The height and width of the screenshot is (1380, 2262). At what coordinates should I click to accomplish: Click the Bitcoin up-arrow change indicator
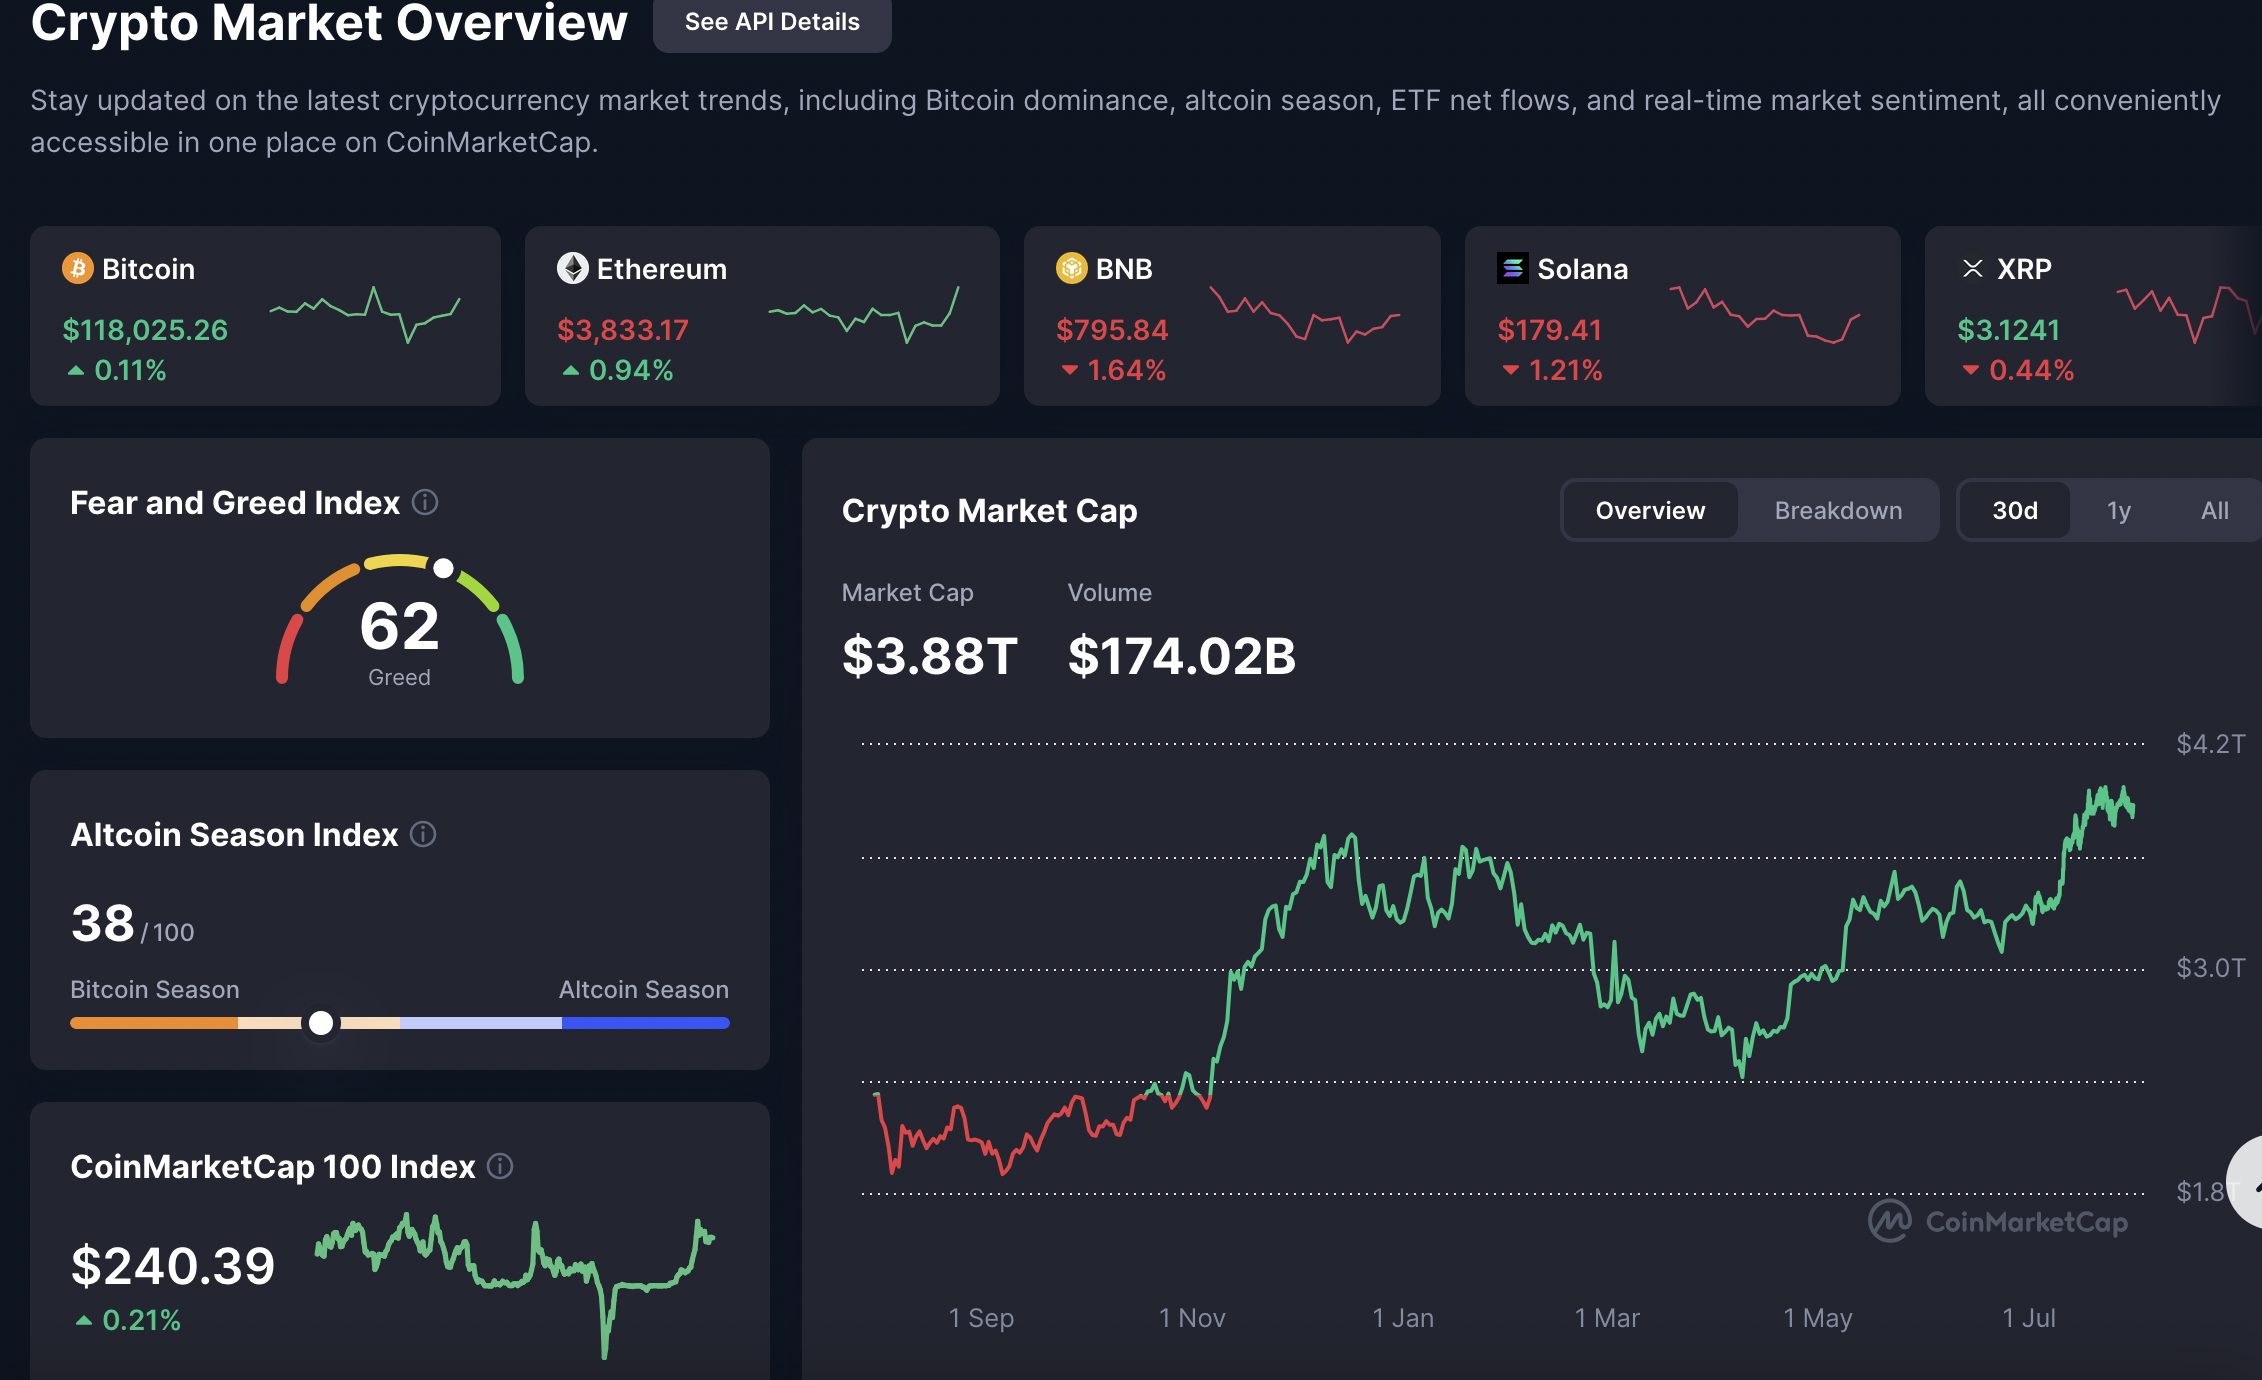coord(76,370)
